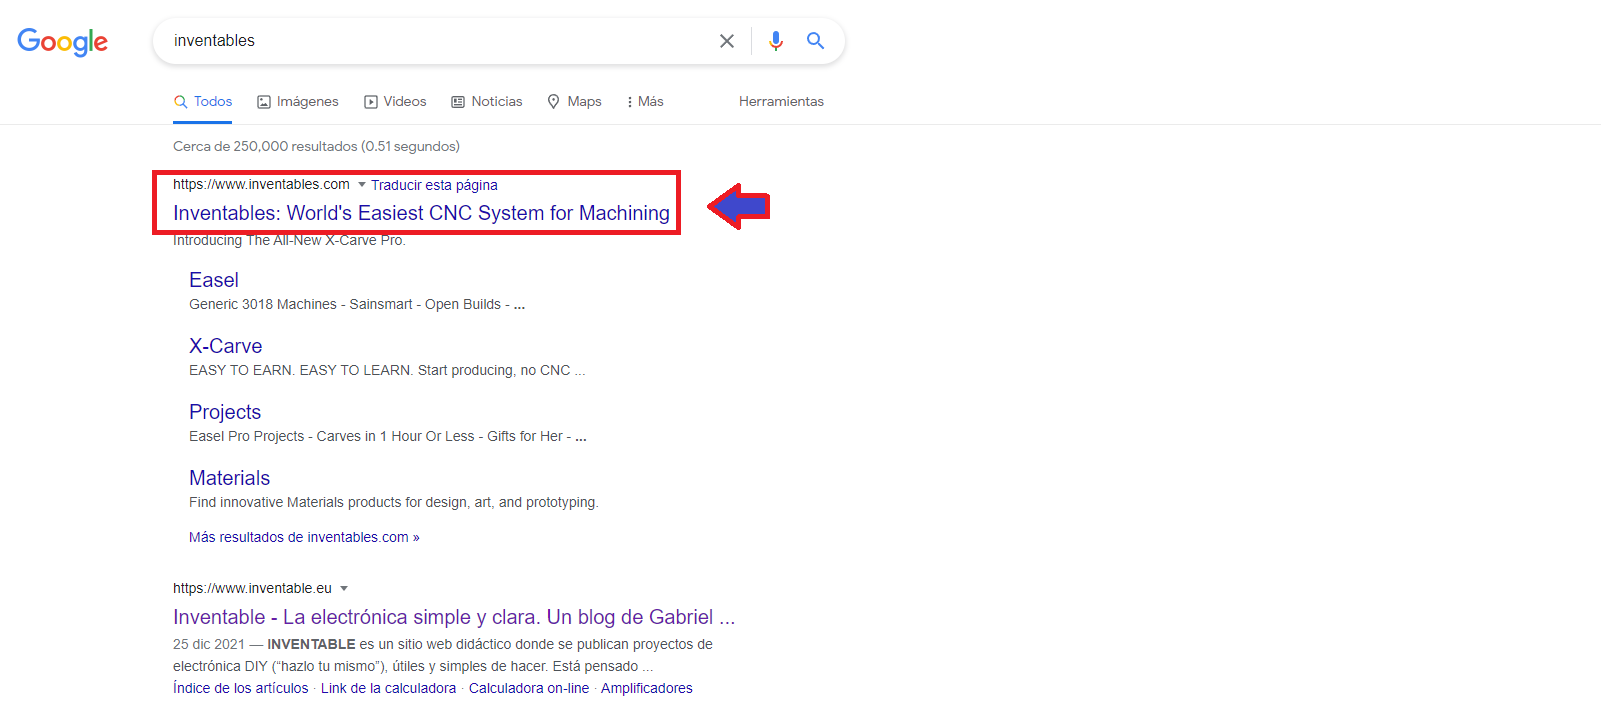
Task: Click the 'Generic 3018 Machines - Sainsmart' description
Action: click(x=357, y=304)
